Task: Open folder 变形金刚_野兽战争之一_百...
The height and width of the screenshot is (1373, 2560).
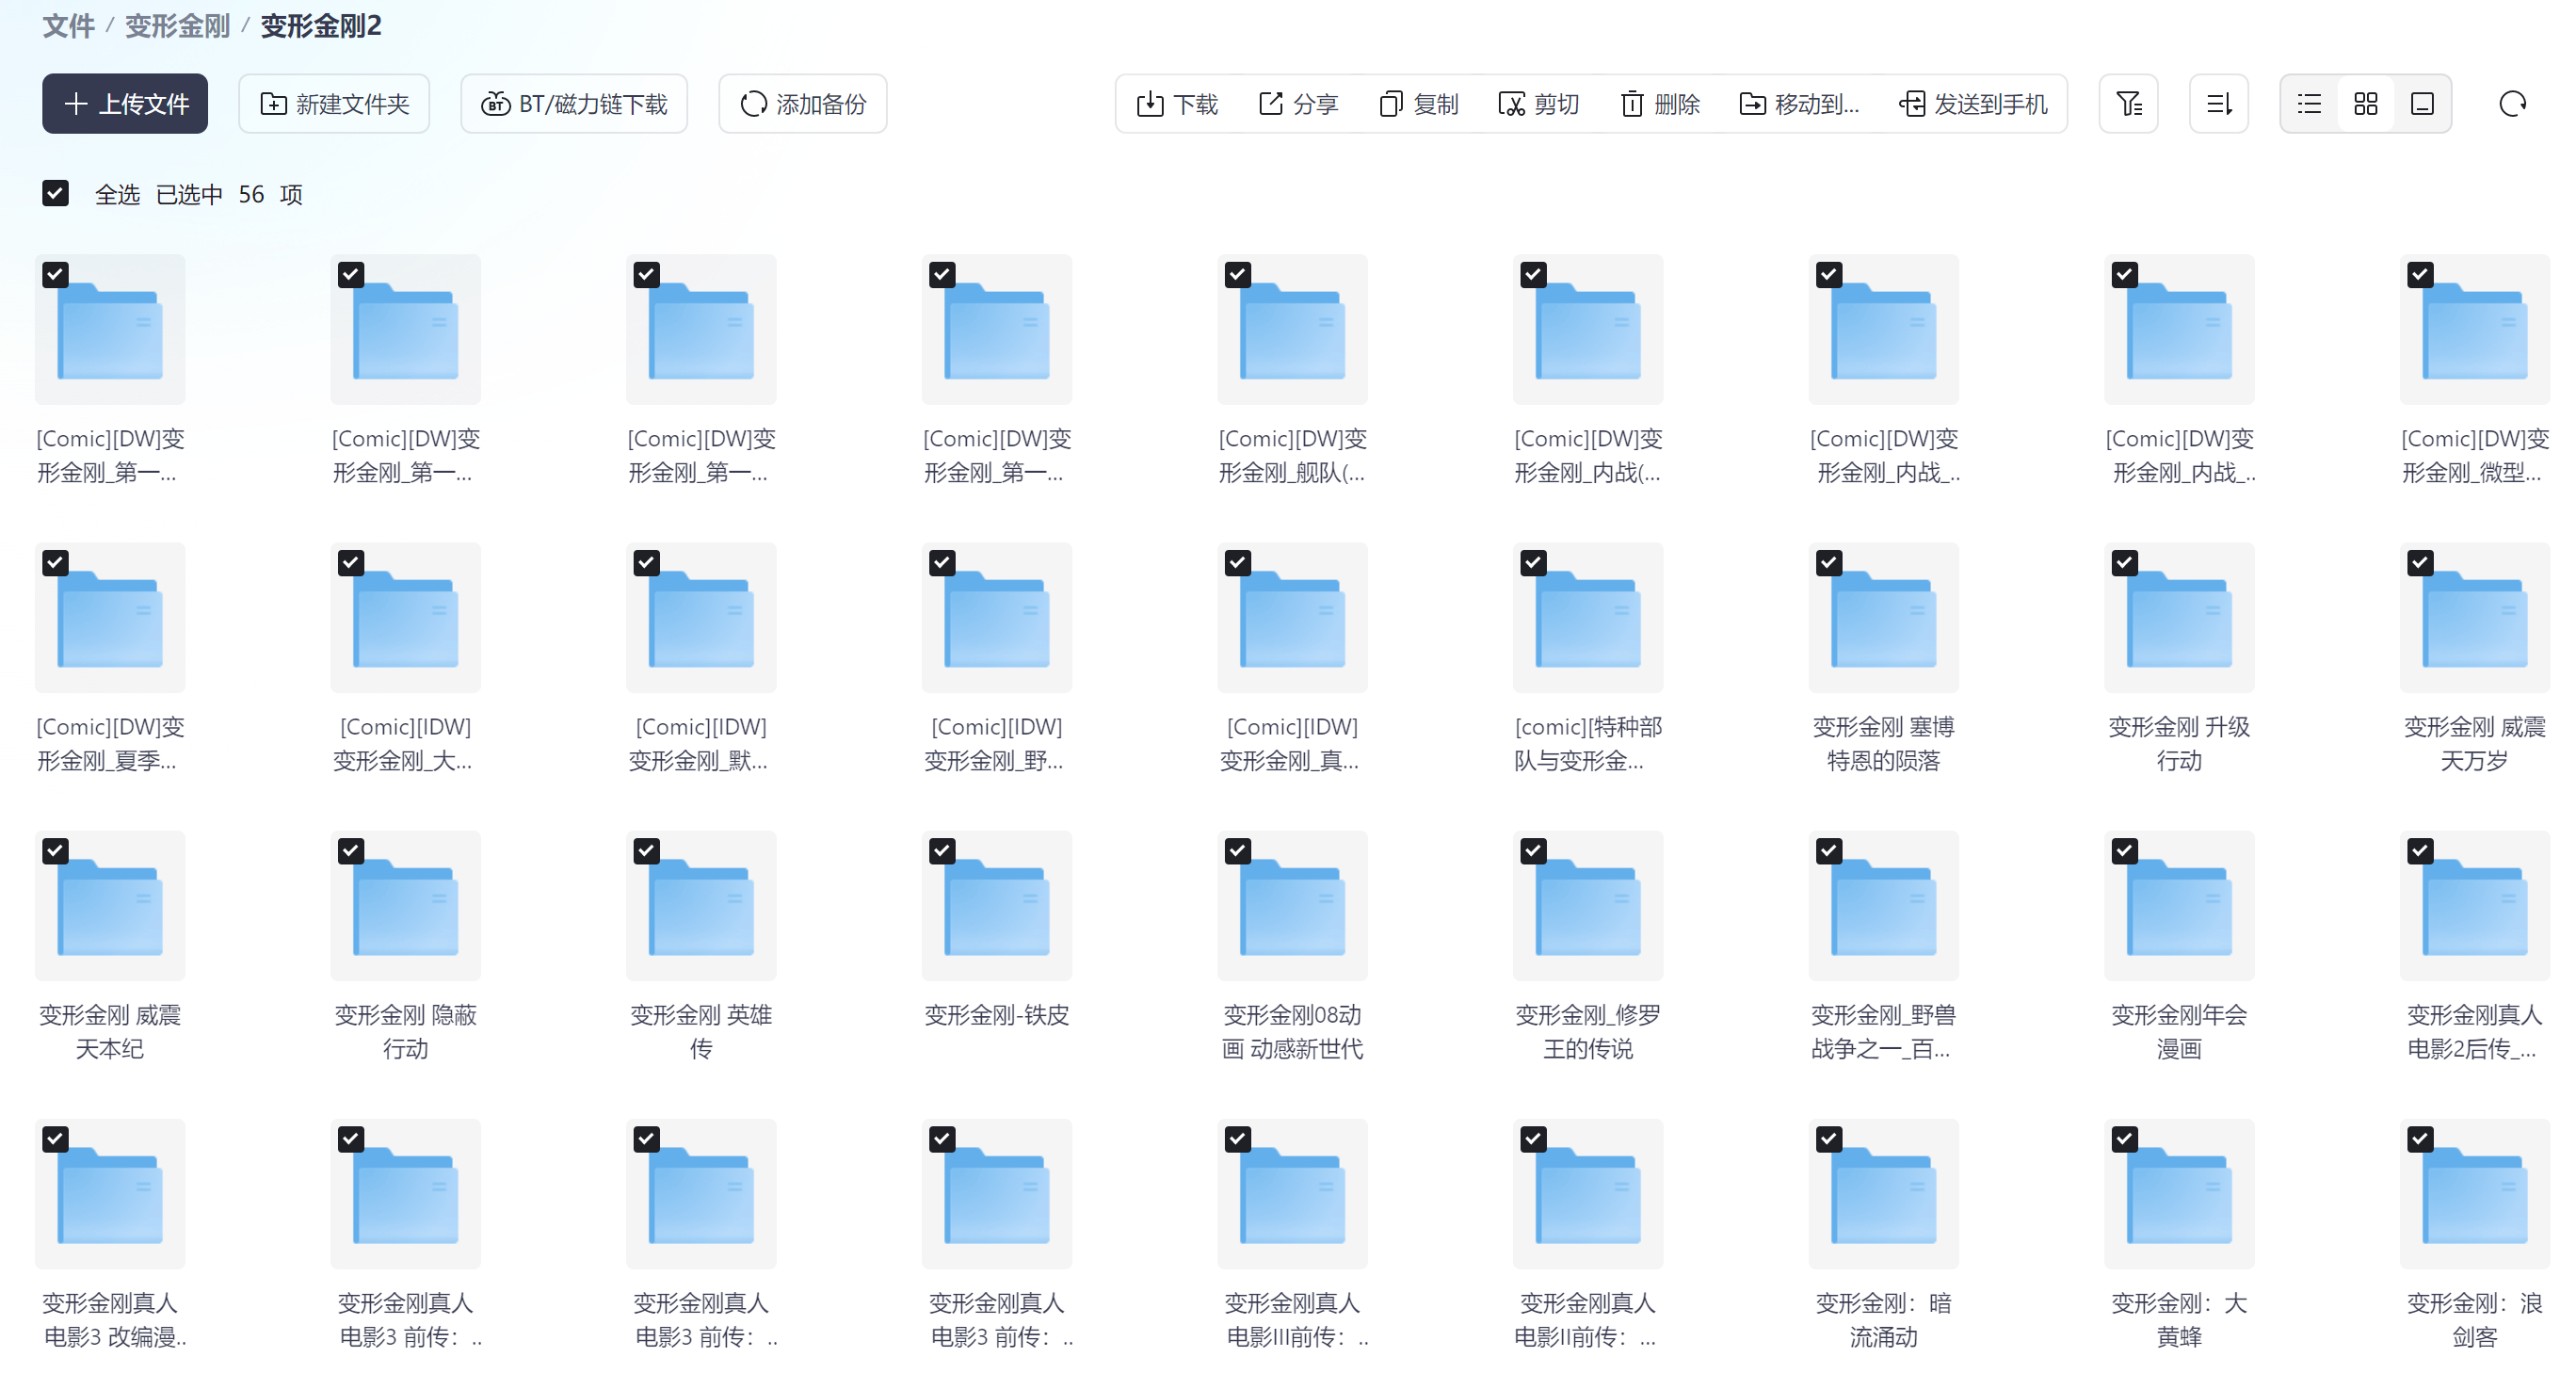Action: click(x=1884, y=906)
